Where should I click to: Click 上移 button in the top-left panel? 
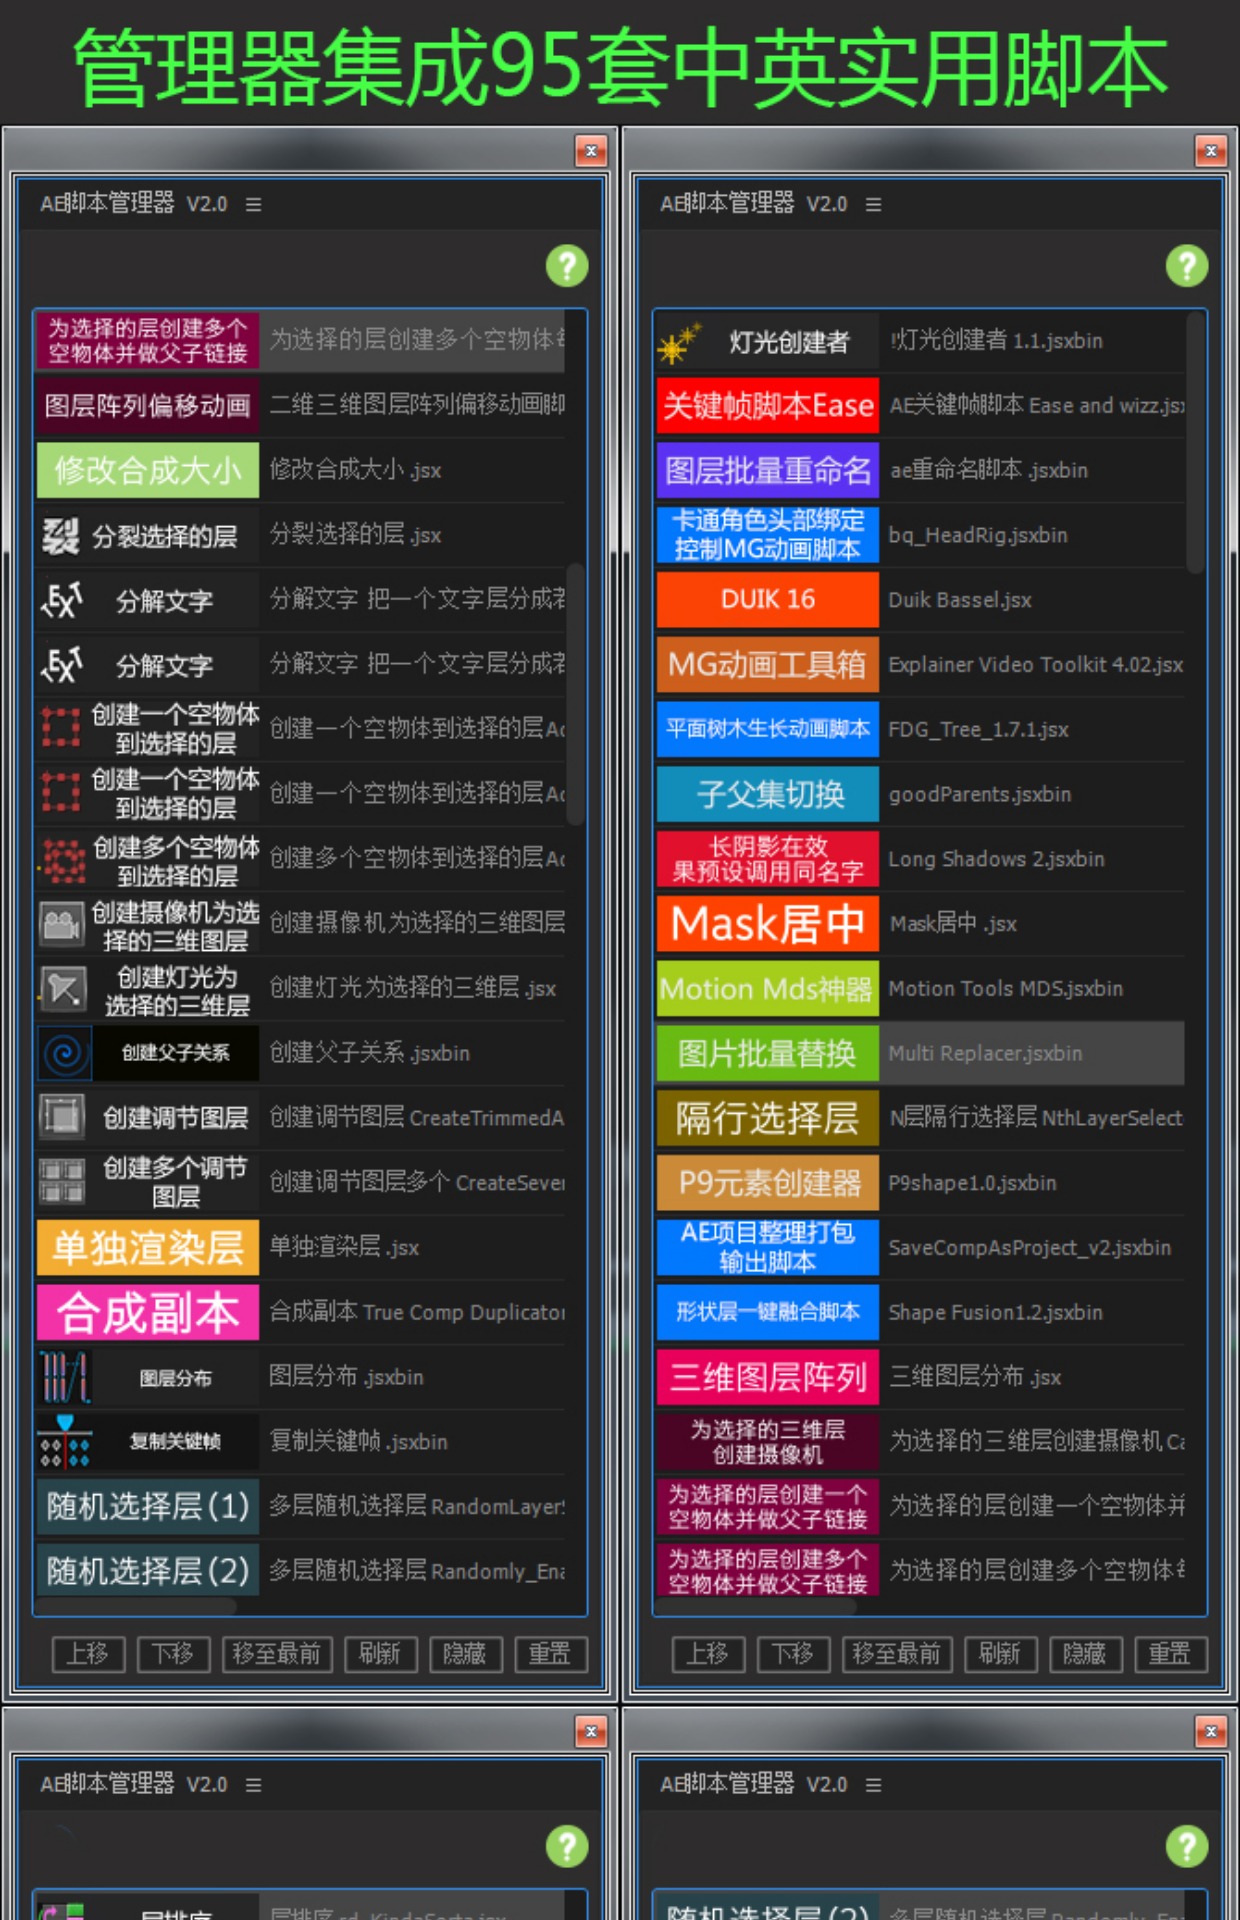89,1654
